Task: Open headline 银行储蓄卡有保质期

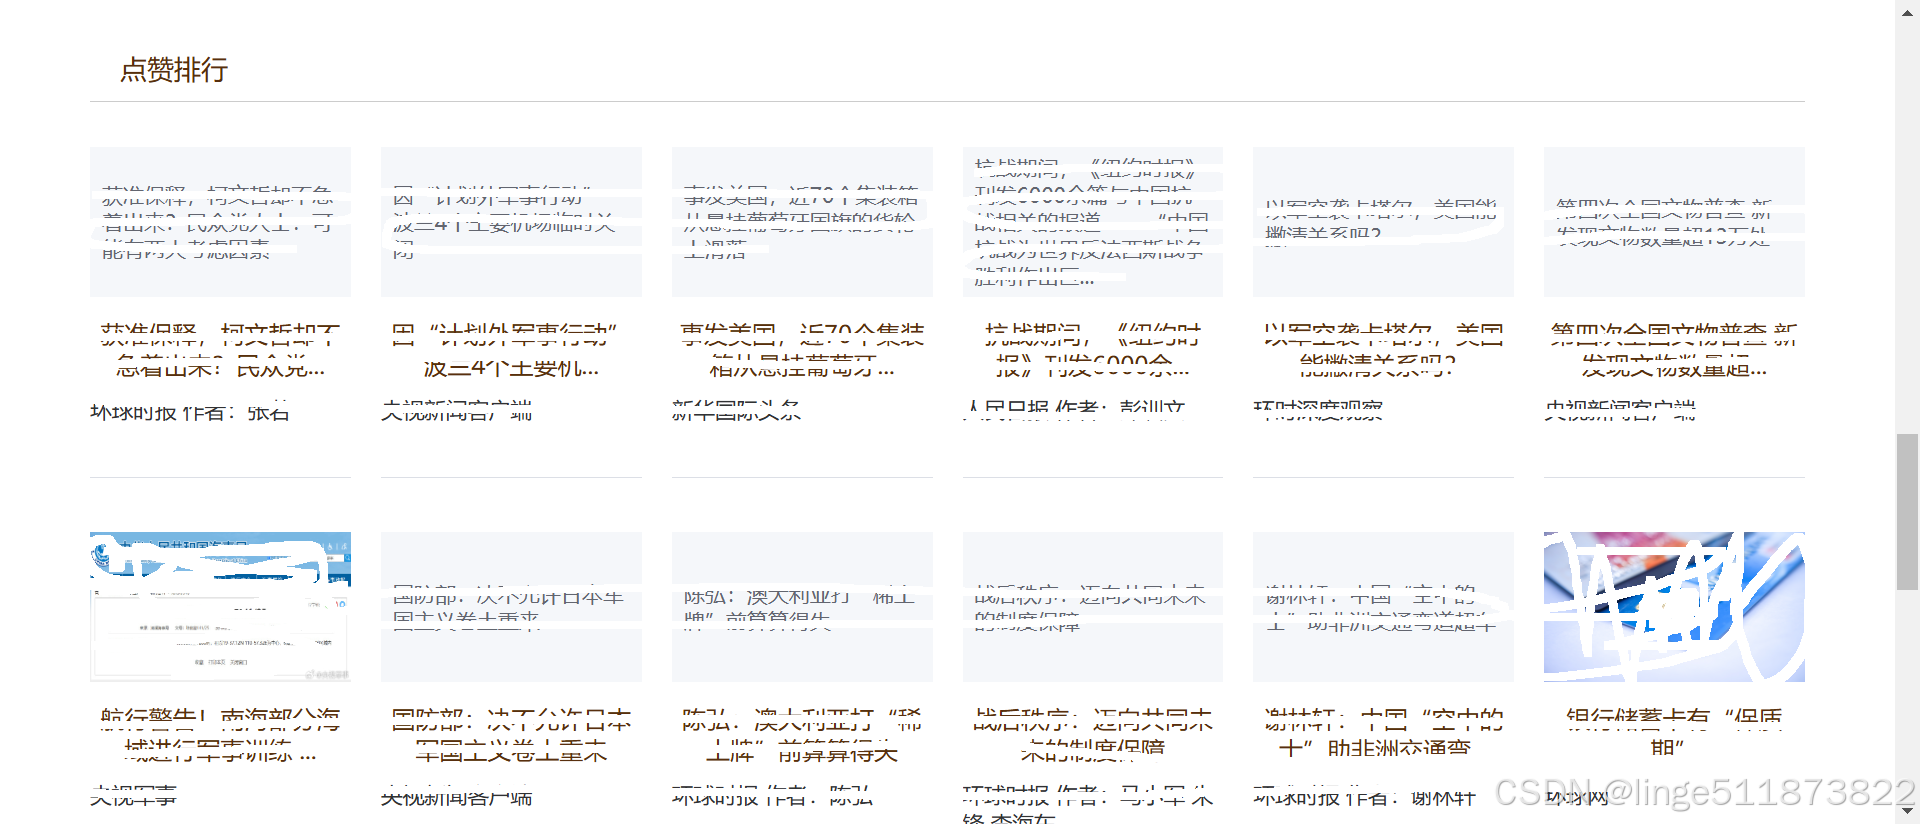Action: pos(1674,735)
